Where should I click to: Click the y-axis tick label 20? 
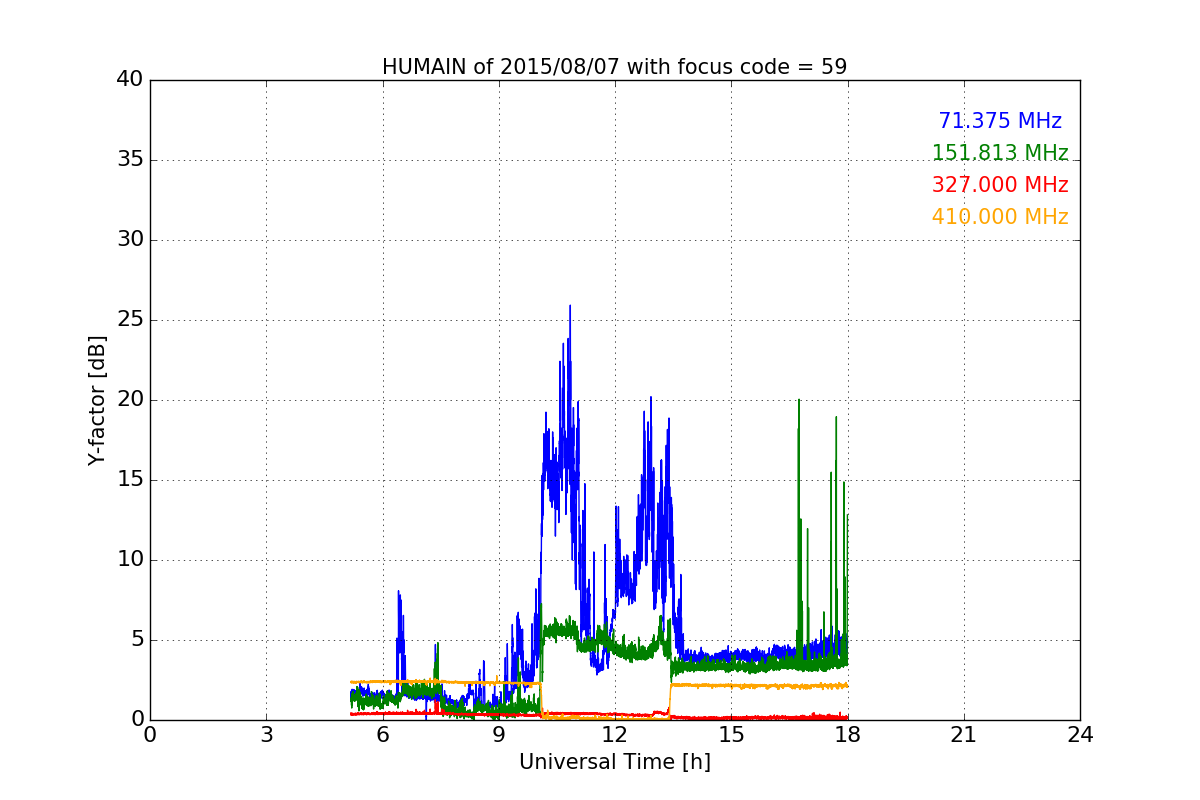(x=130, y=400)
